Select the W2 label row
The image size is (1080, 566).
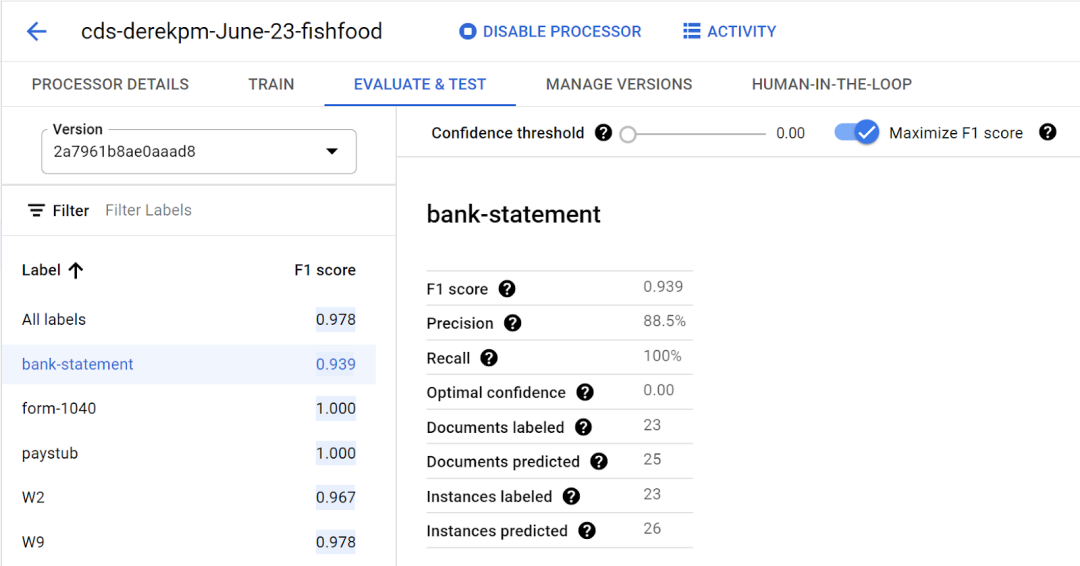point(189,497)
